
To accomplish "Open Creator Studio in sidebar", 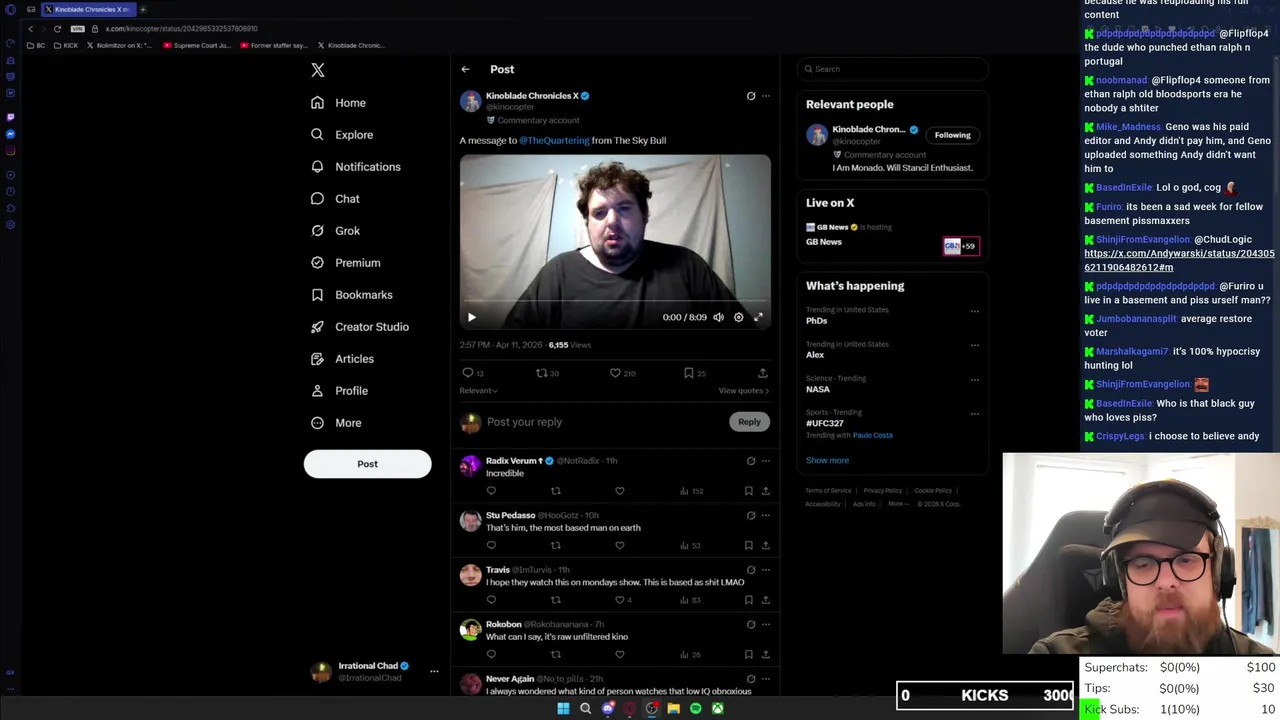I will tap(360, 327).
